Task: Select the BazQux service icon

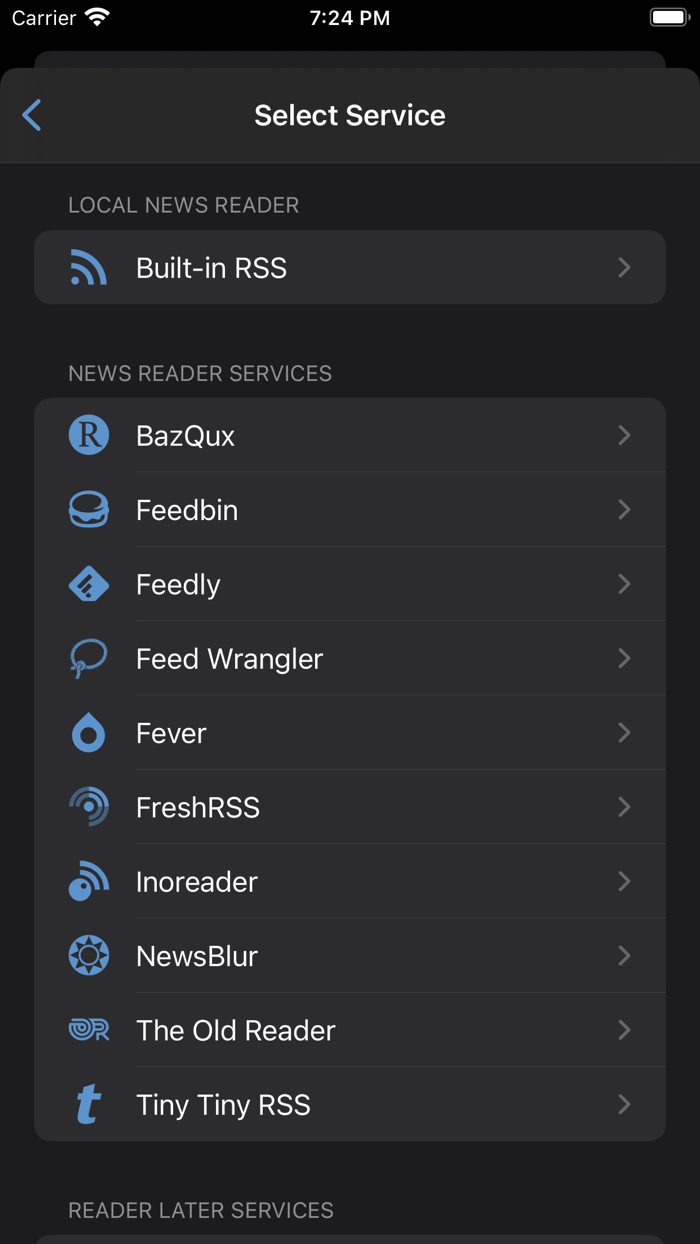Action: point(89,435)
